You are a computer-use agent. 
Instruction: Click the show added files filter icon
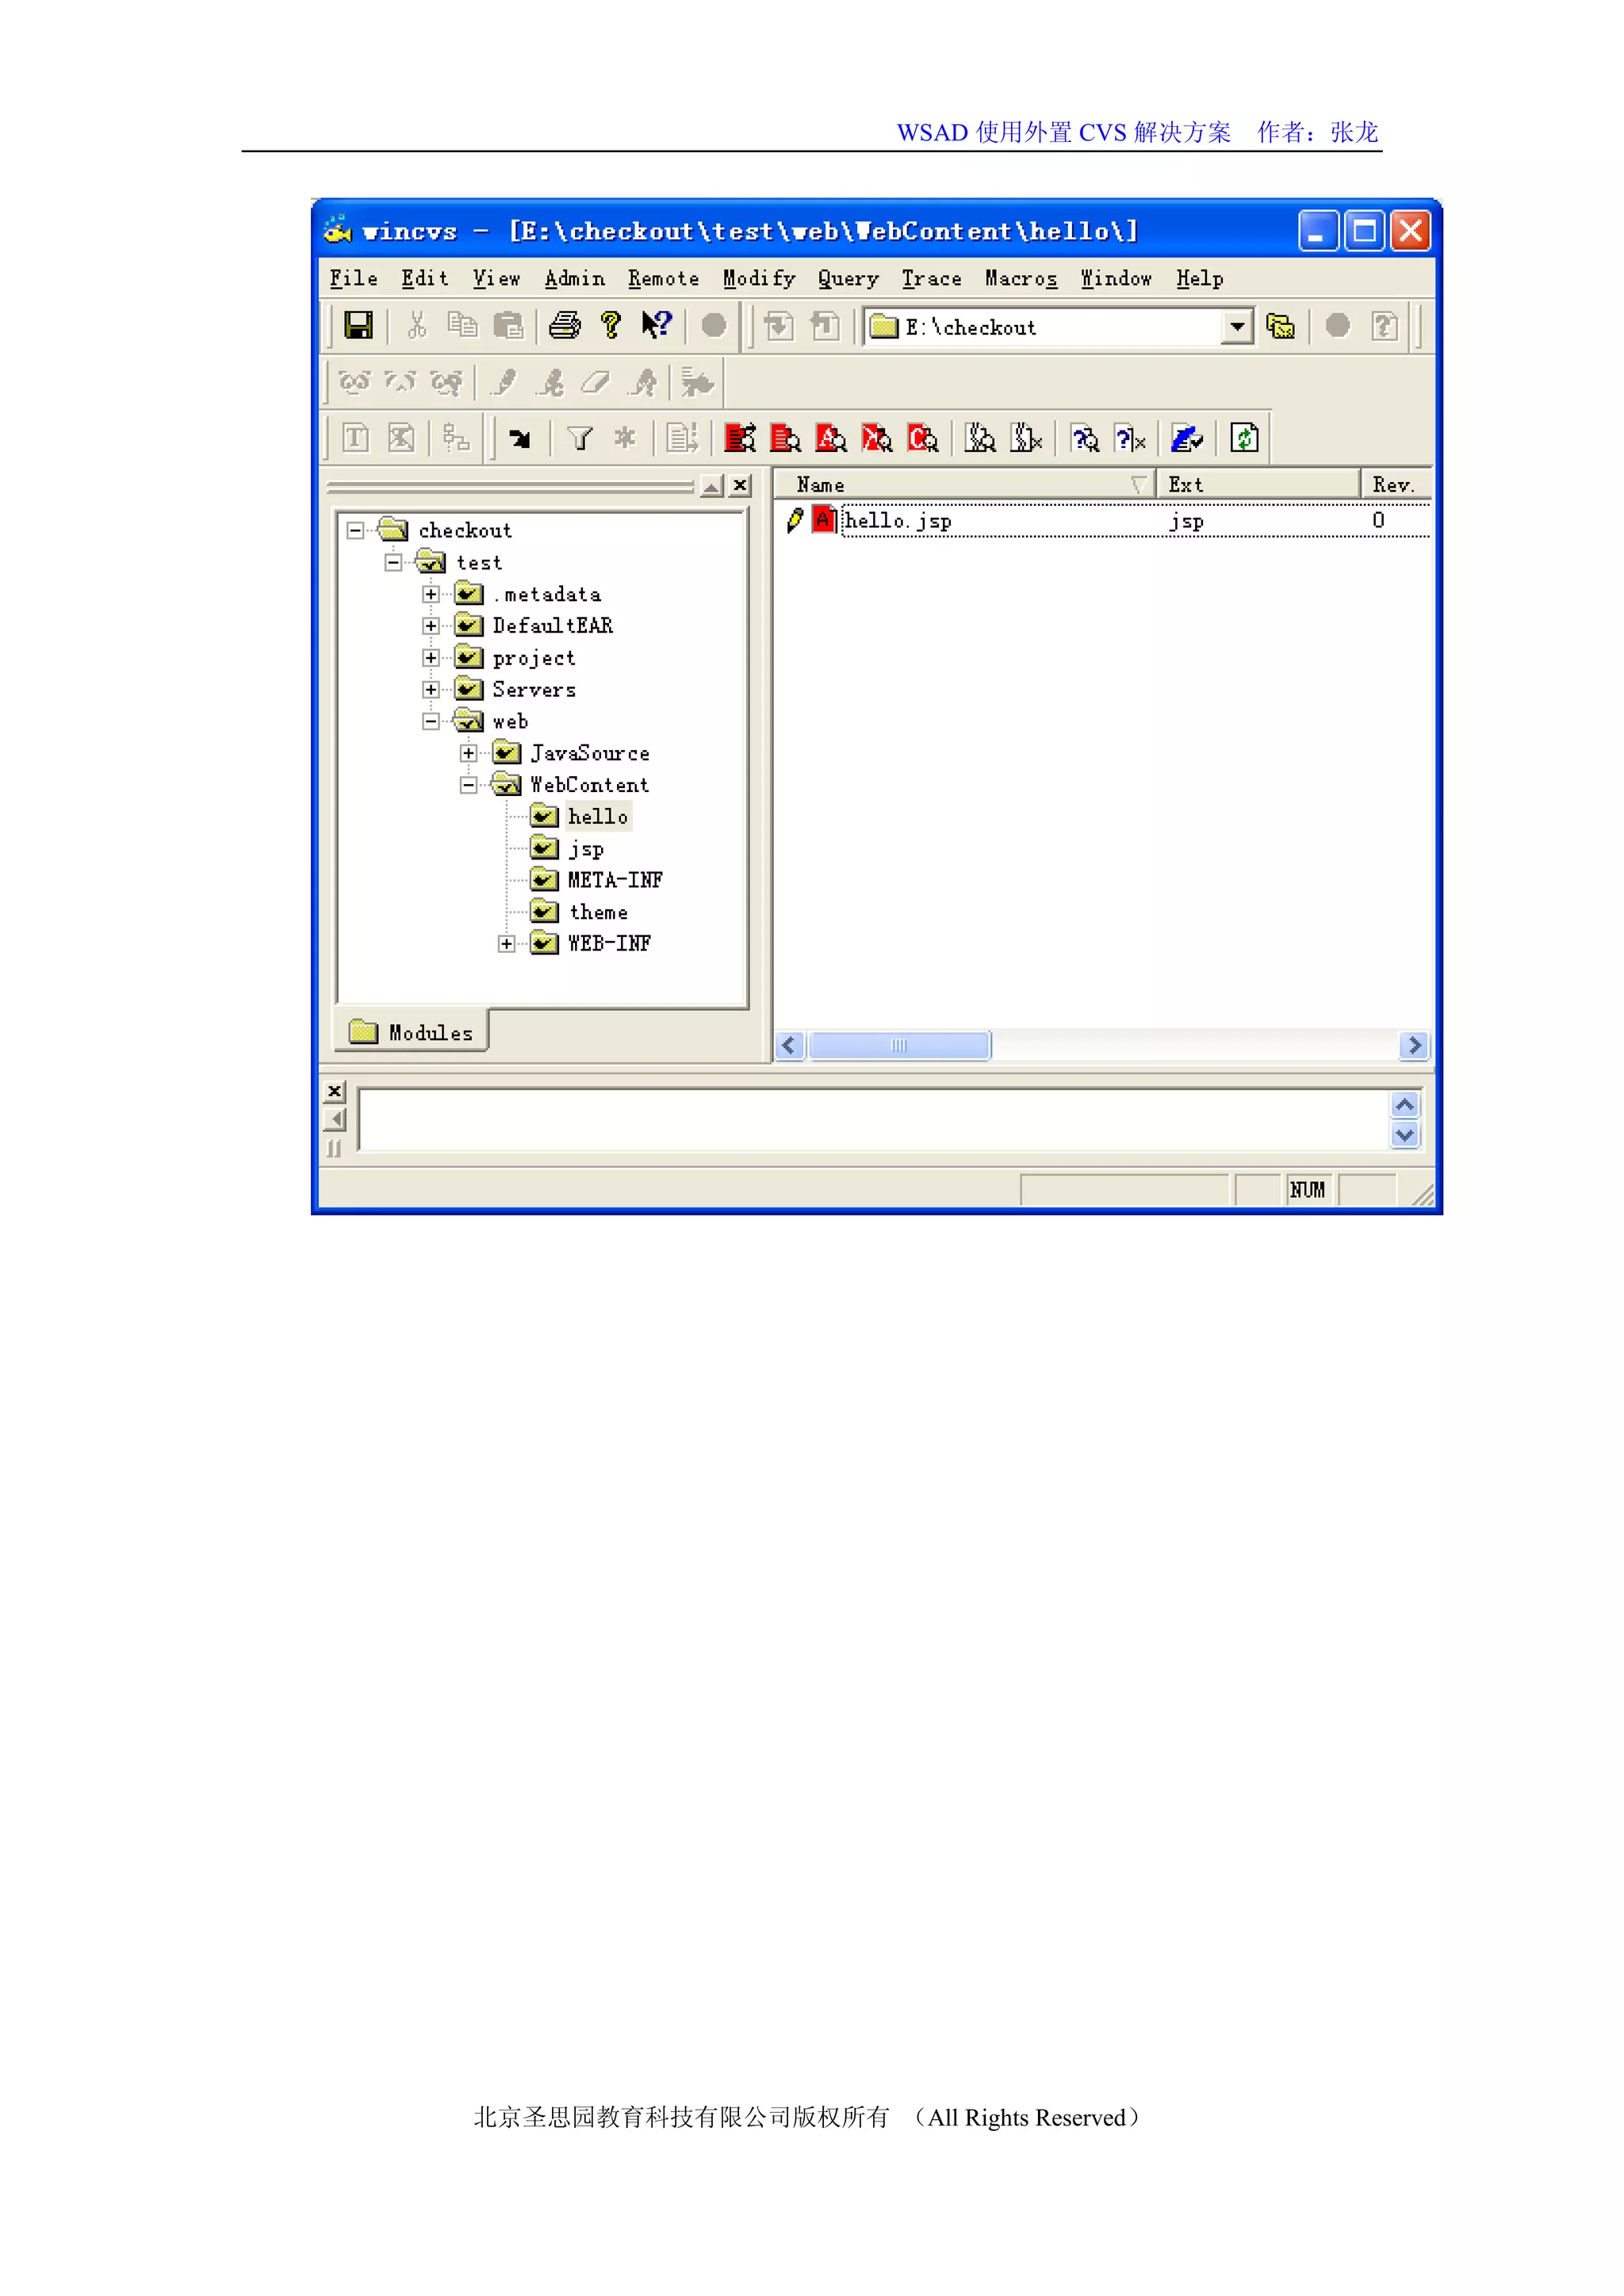click(x=831, y=439)
